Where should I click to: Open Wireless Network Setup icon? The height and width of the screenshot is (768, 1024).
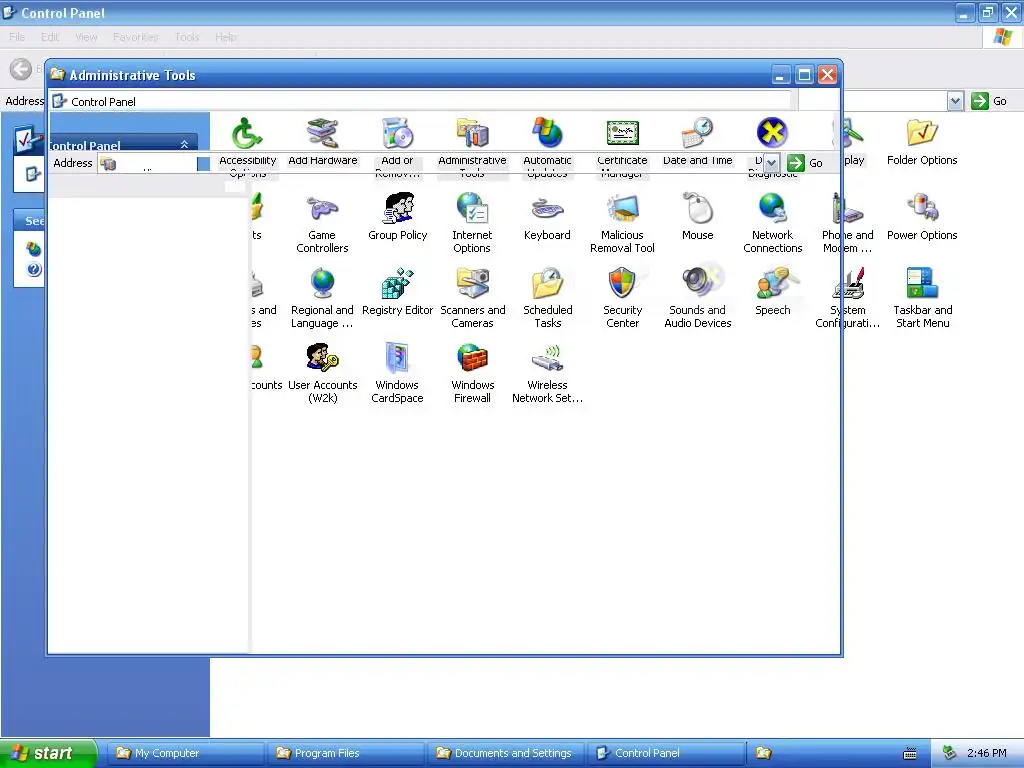pos(547,359)
